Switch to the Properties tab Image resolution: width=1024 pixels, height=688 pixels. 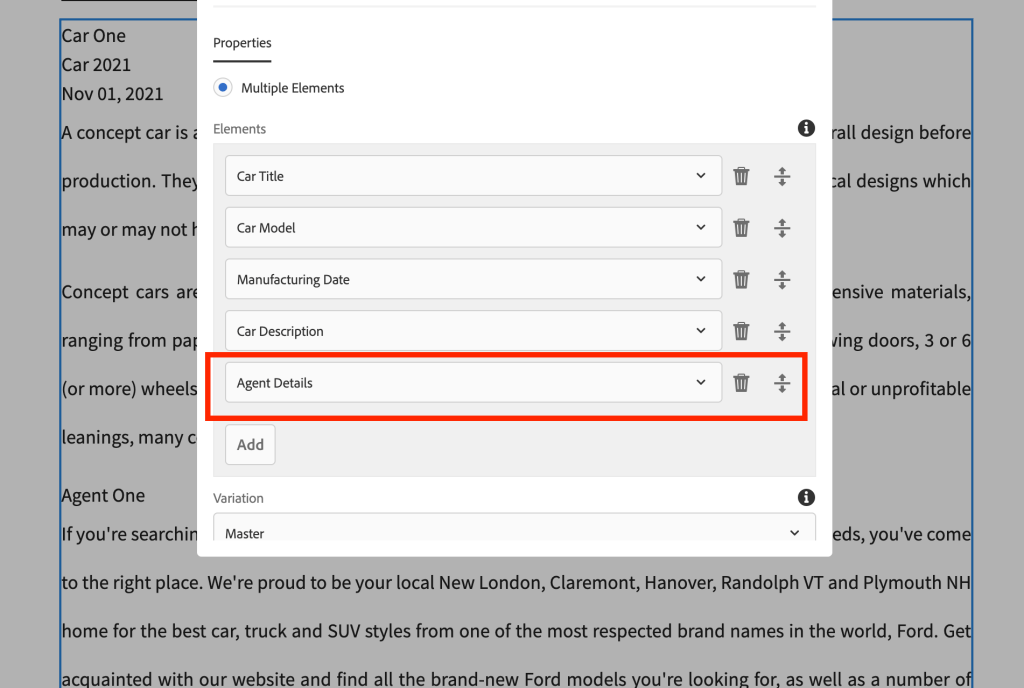(242, 43)
